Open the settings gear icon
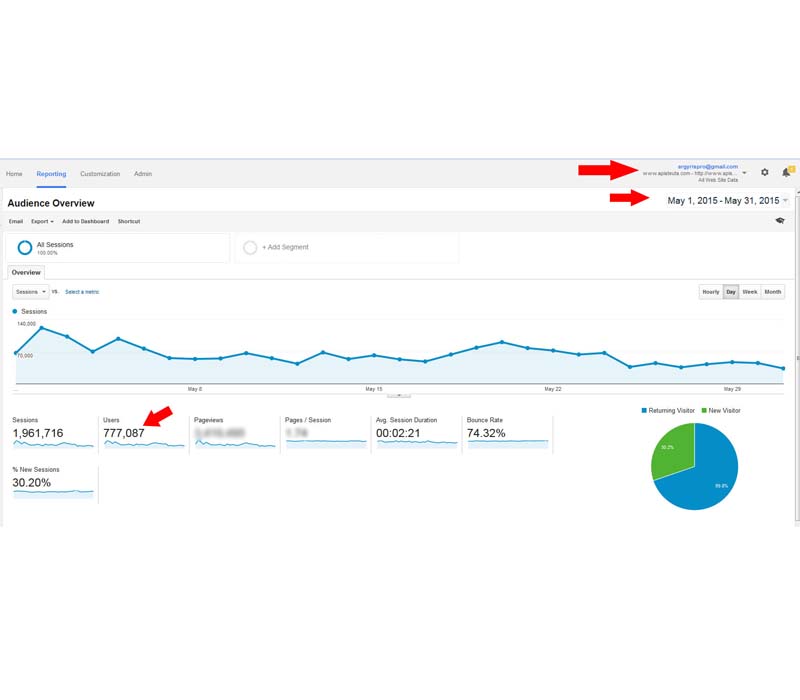 click(x=765, y=173)
